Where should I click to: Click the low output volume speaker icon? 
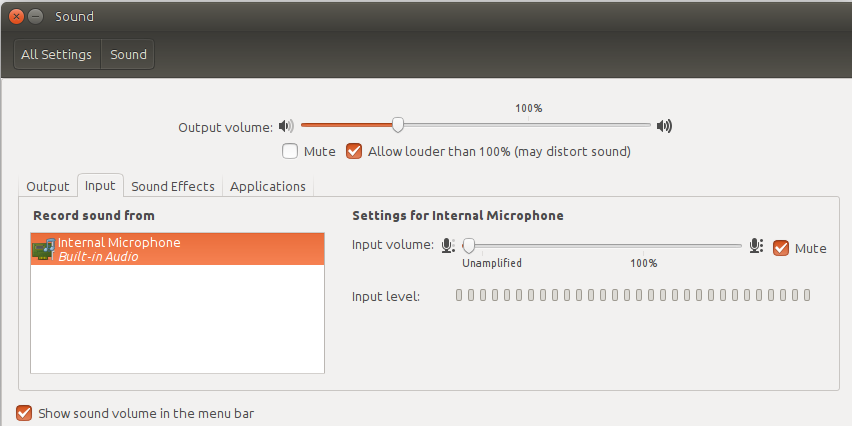287,126
